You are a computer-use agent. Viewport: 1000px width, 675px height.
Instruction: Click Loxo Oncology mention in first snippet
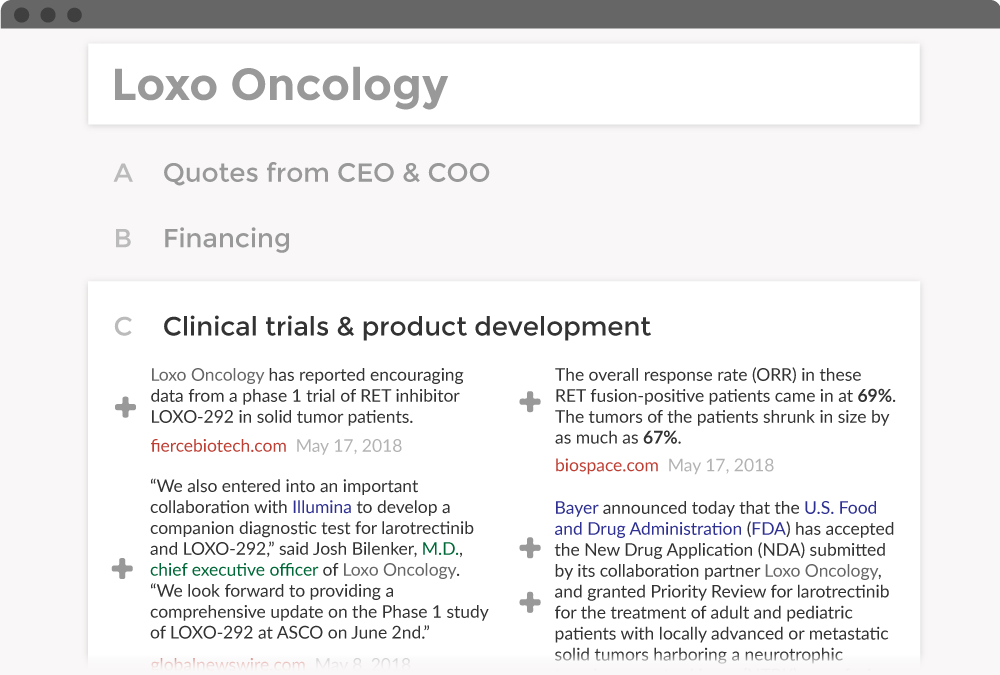tap(207, 375)
